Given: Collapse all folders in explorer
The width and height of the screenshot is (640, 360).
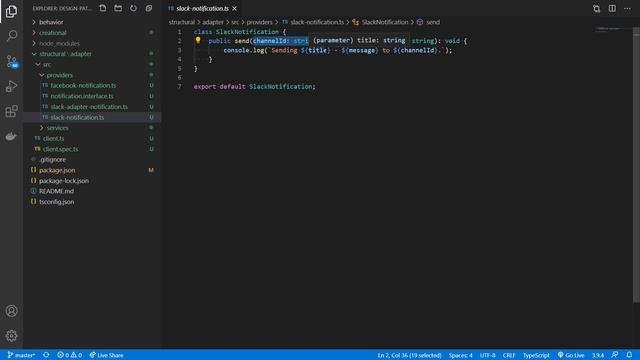Looking at the screenshot, I should point(149,8).
